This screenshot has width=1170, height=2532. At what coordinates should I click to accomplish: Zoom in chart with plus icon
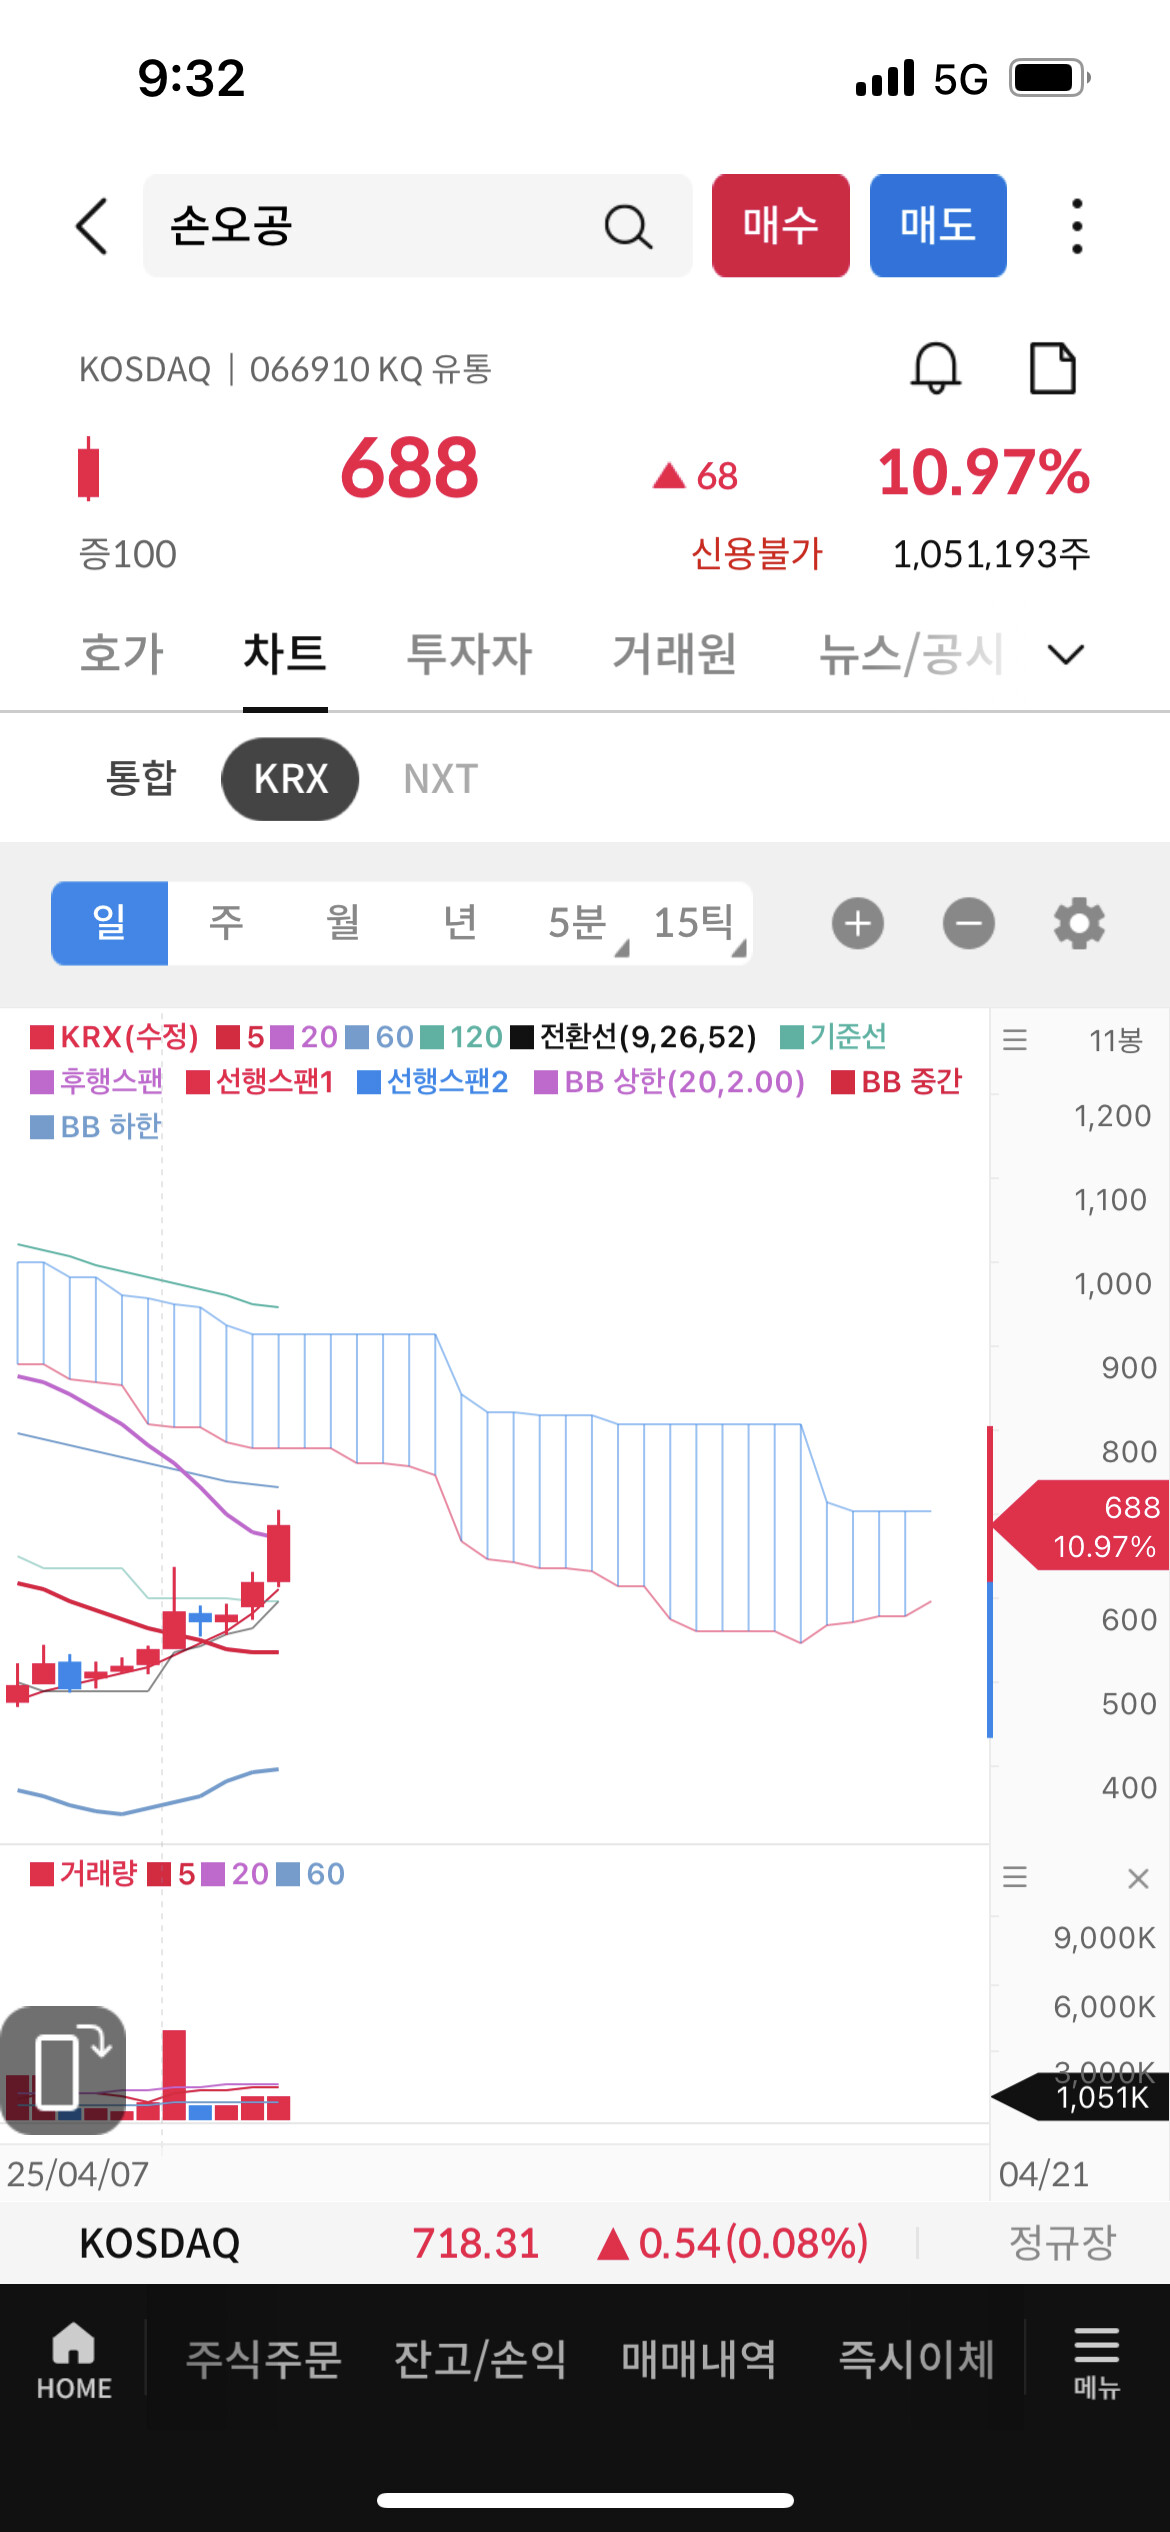coord(857,923)
